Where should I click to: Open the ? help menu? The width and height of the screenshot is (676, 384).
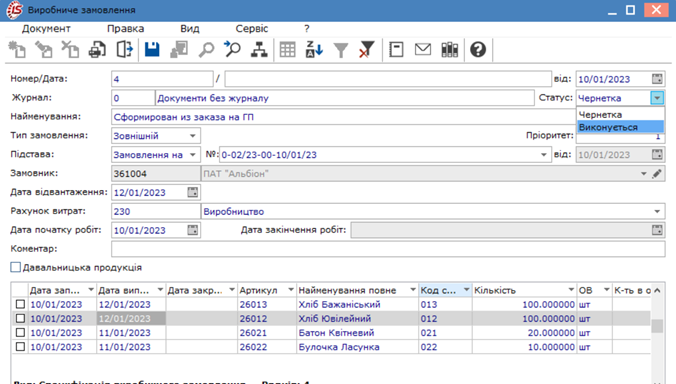pos(307,28)
